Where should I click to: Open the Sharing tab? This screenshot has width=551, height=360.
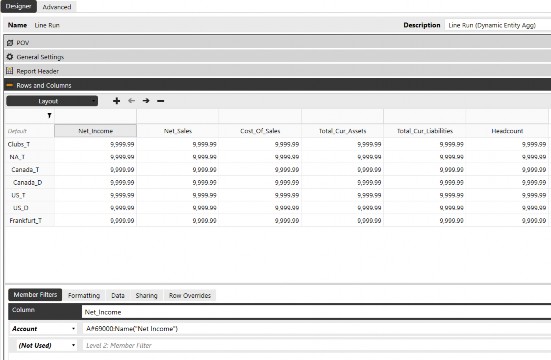coord(147,295)
